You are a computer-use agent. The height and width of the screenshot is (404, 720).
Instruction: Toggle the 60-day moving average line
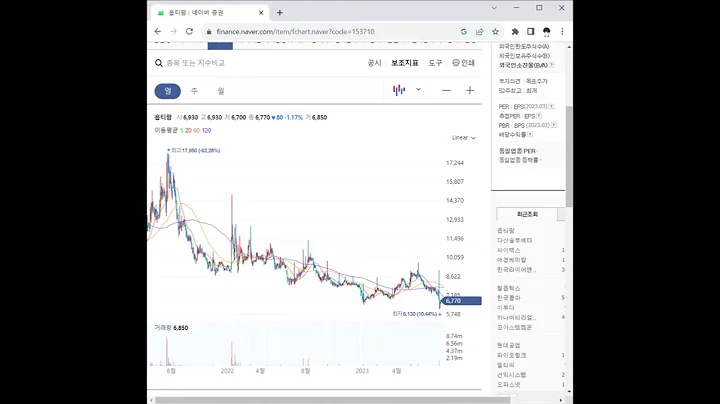(197, 130)
